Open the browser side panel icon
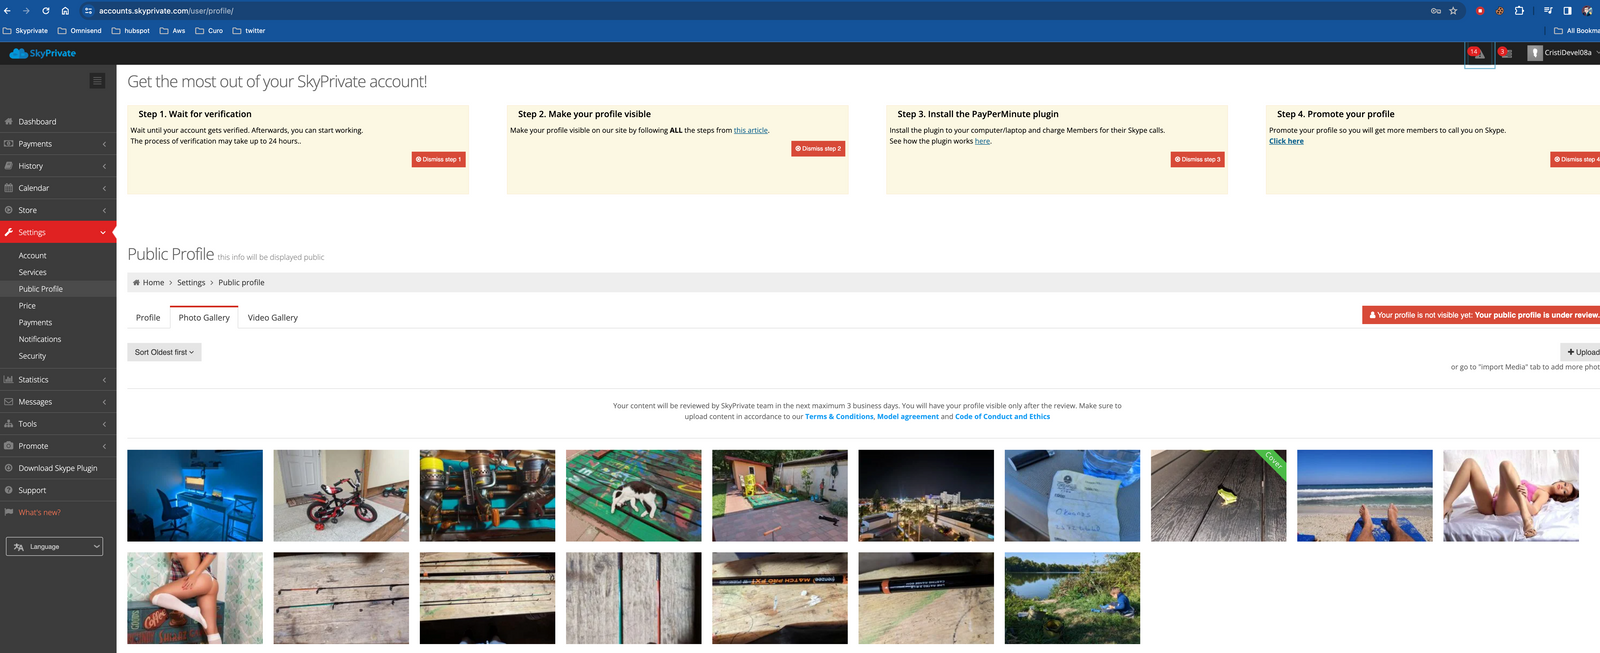 [1567, 11]
